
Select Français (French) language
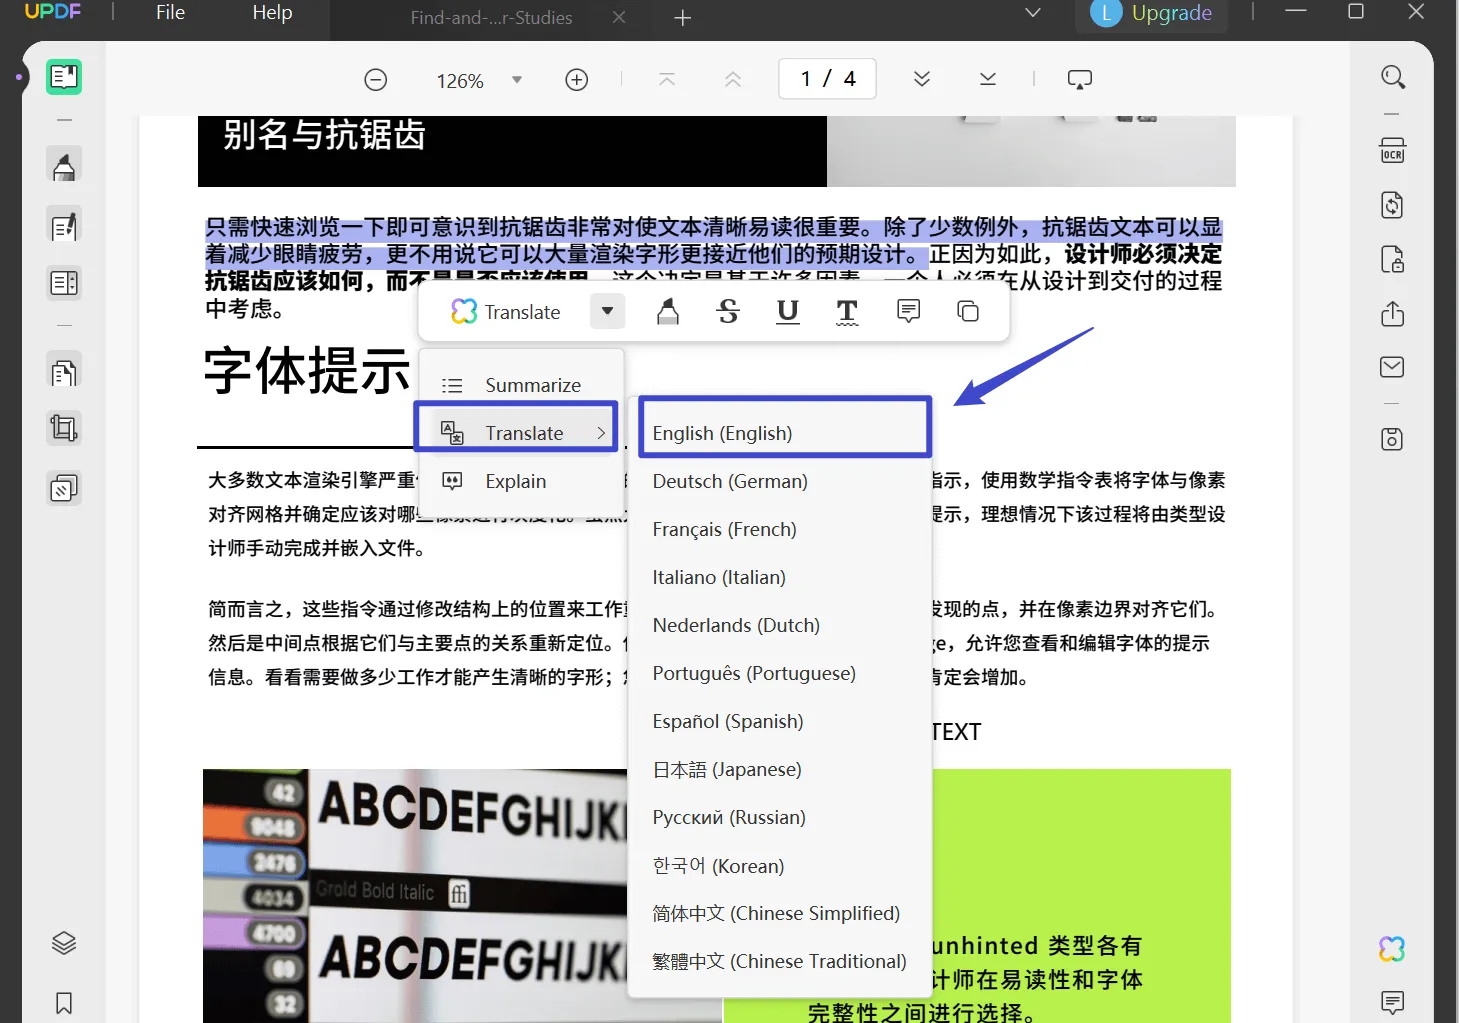click(780, 529)
